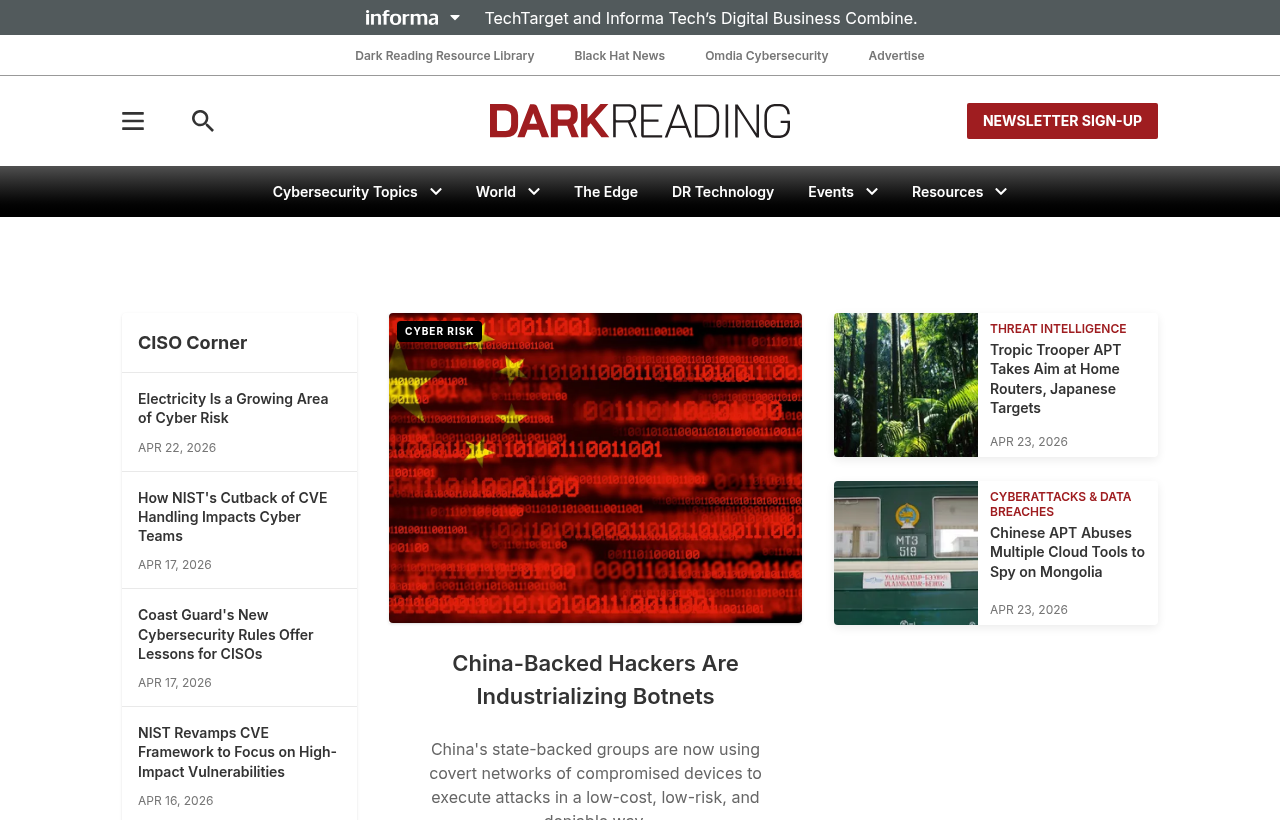Switch to DR Technology section

722,189
